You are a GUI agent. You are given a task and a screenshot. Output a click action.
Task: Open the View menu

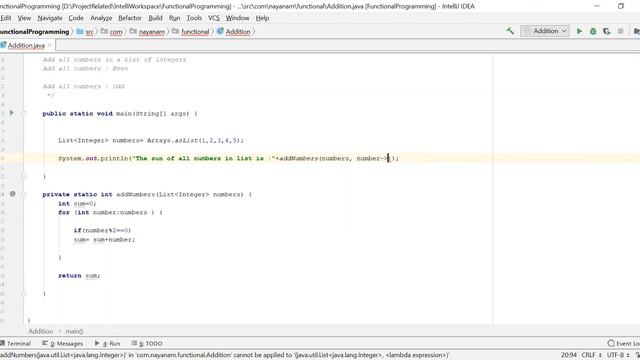(24, 18)
